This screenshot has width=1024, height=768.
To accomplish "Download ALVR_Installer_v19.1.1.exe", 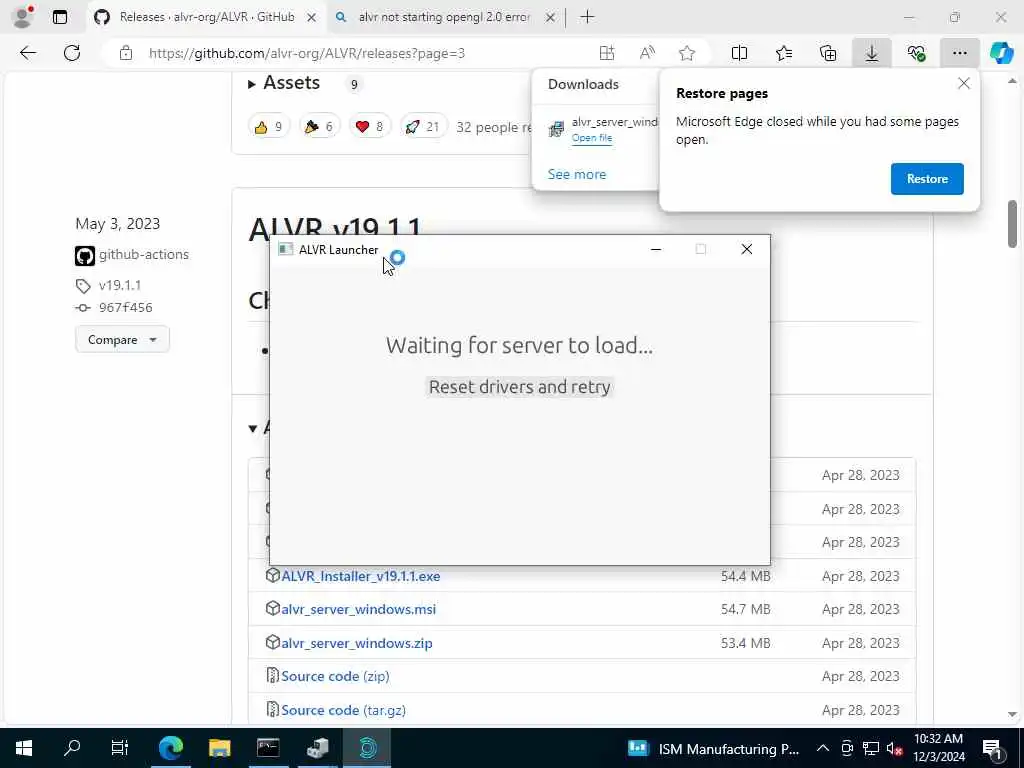I will 360,576.
